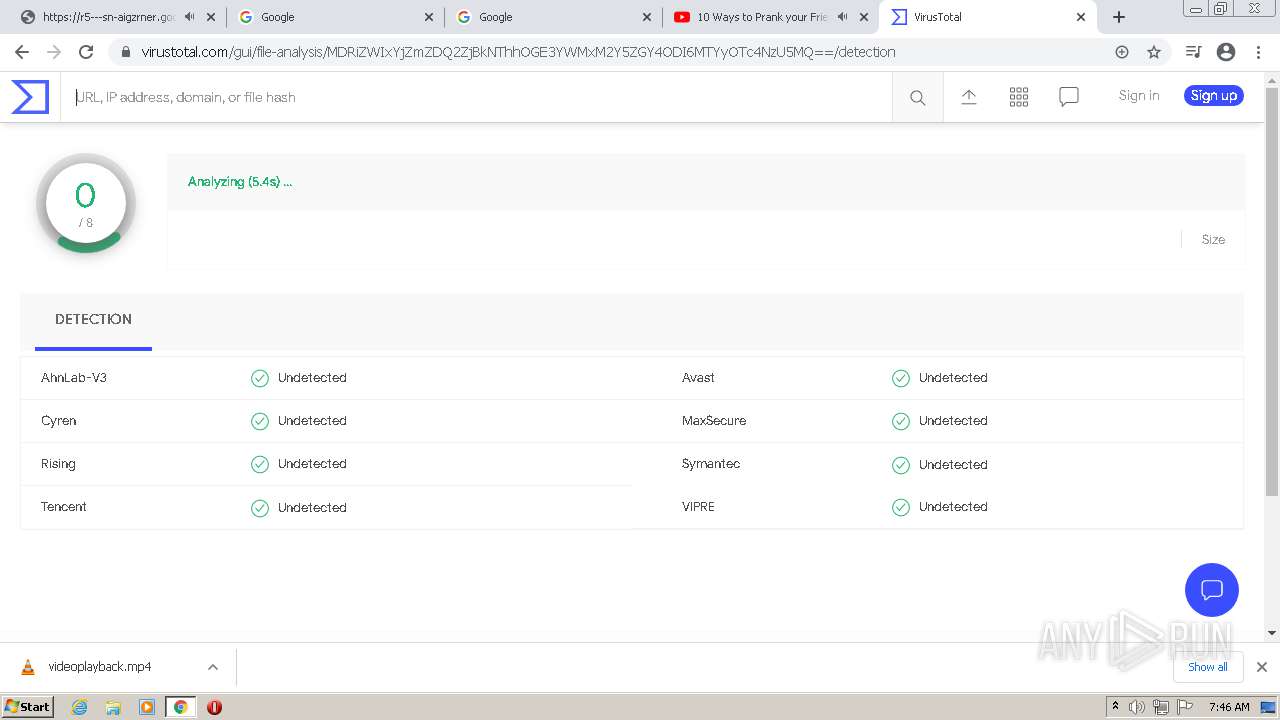Click the taskbar clock 7:46 AM
Screen dimensions: 1280x720
pos(1229,707)
